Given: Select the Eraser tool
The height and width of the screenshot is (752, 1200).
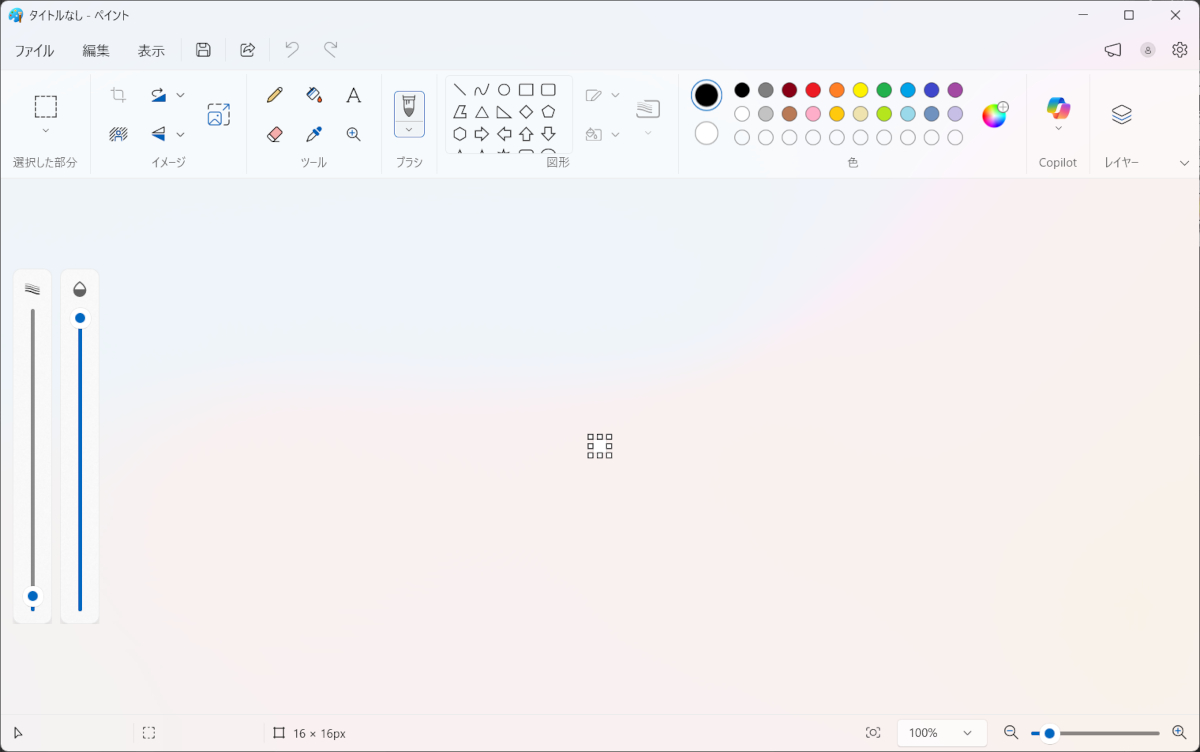Looking at the screenshot, I should (x=275, y=134).
